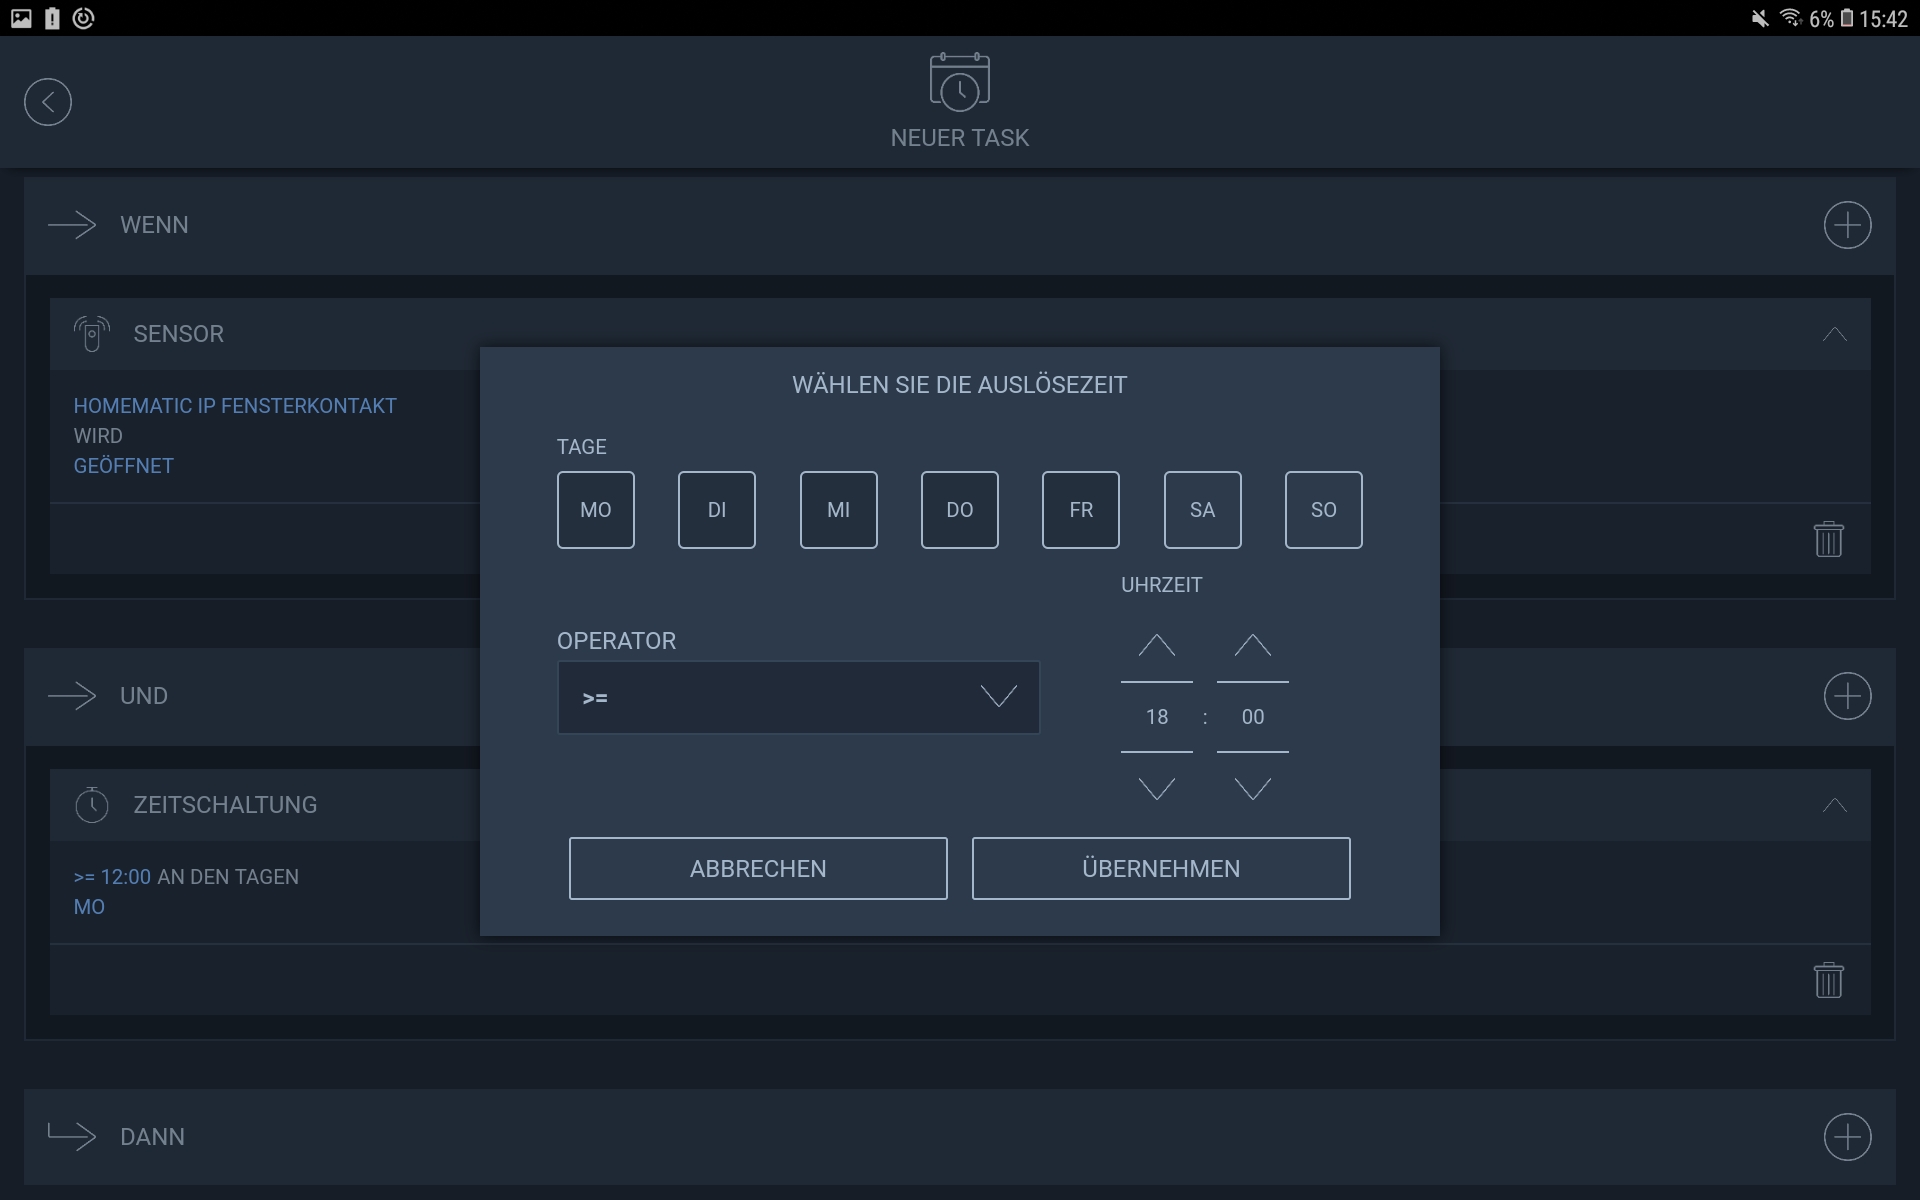Collapse the ZEITSCHALTUNG section
The height and width of the screenshot is (1200, 1920).
tap(1834, 805)
